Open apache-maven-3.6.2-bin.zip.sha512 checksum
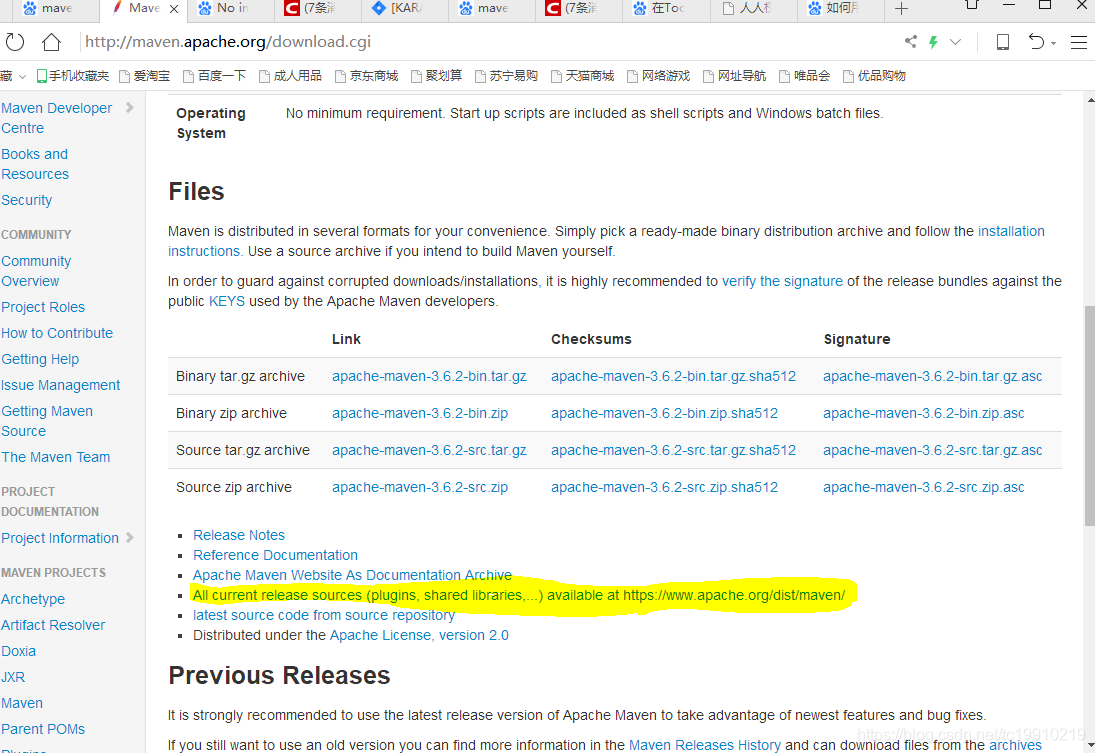1095x753 pixels. 664,414
